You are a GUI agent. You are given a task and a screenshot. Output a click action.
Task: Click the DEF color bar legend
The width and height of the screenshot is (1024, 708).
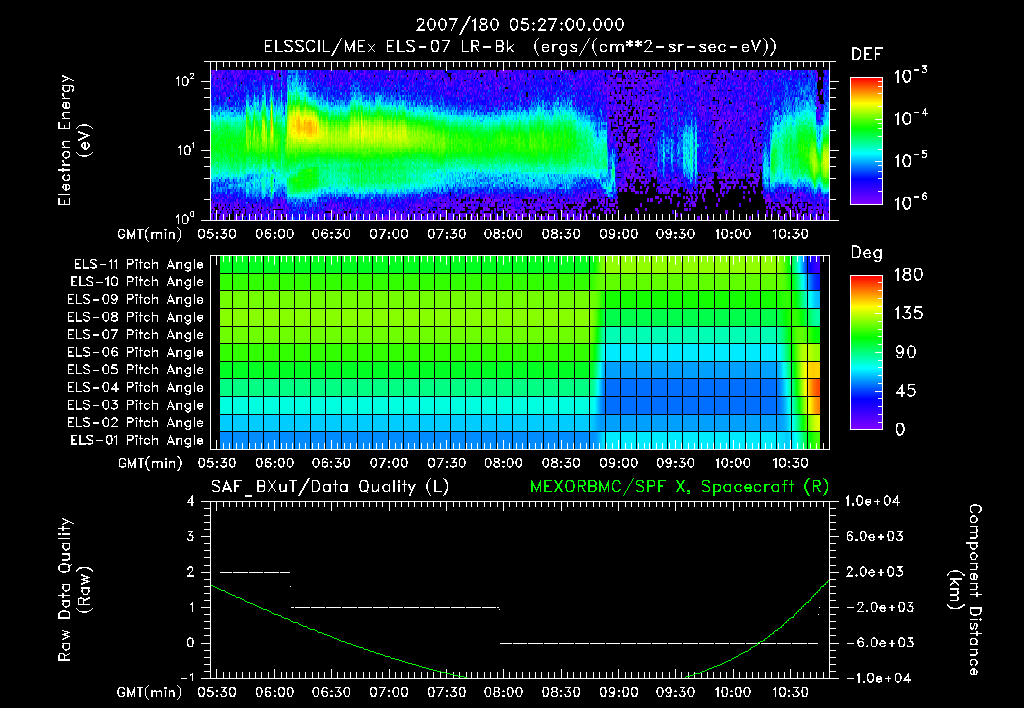[866, 141]
